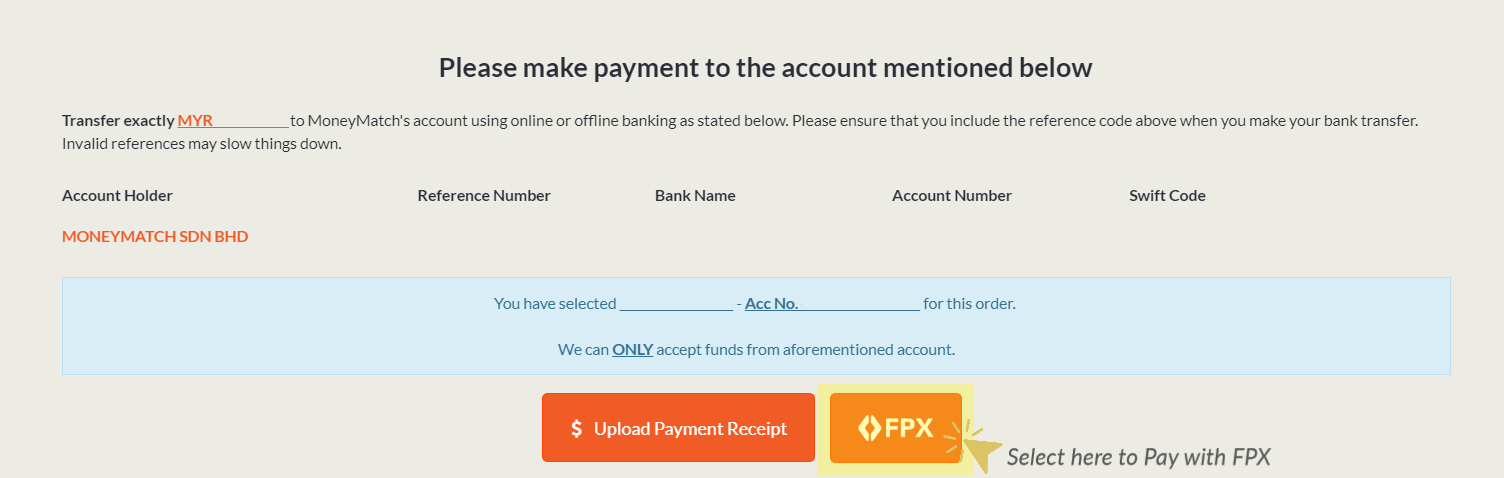Viewport: 1504px width, 478px height.
Task: Select MONEYMATCH SDN BHD account holder name
Action: click(155, 237)
